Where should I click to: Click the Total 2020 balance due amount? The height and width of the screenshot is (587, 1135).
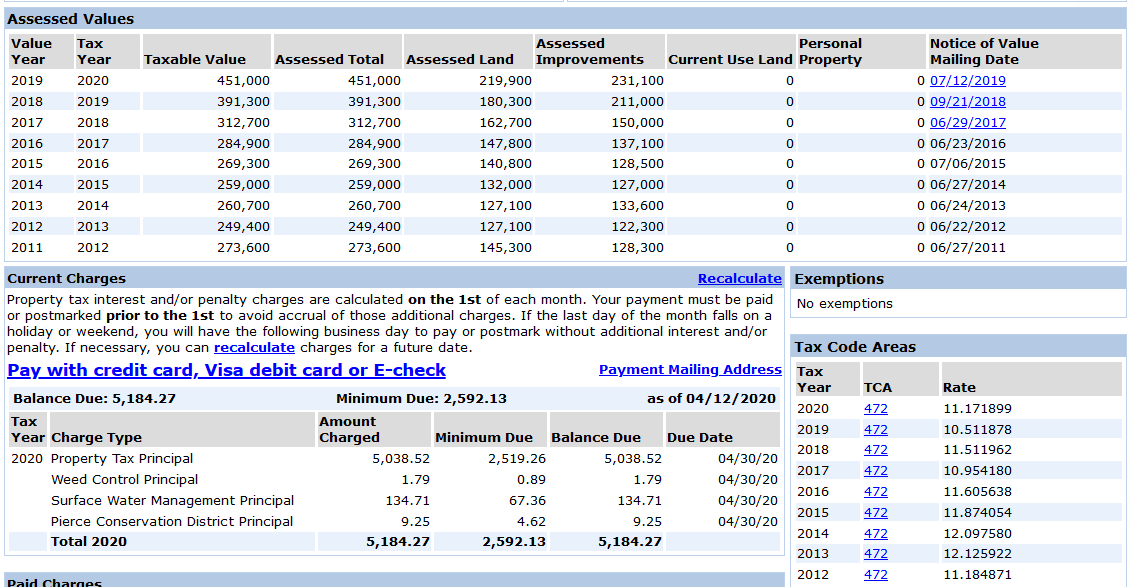[630, 542]
